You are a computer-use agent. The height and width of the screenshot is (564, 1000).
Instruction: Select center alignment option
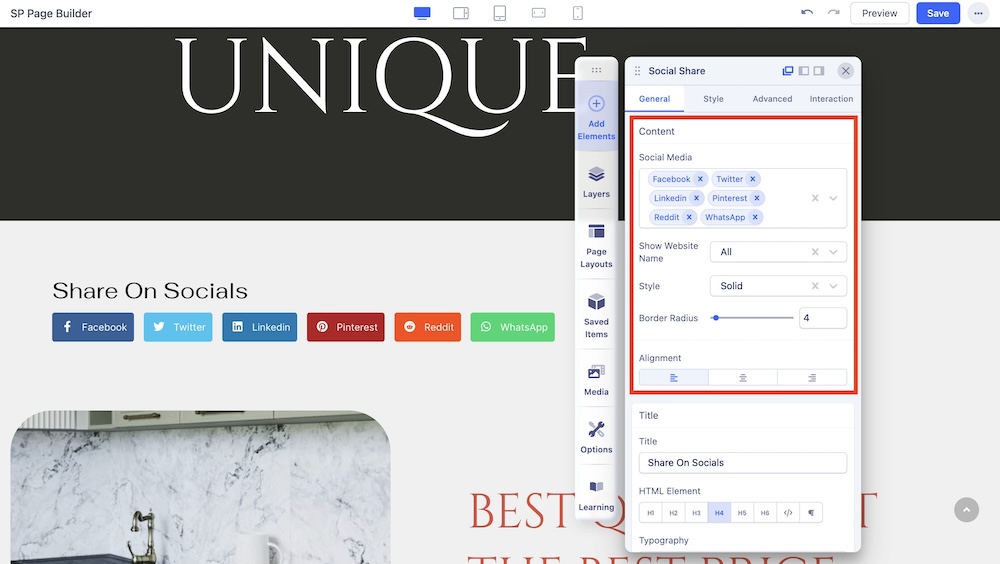743,378
